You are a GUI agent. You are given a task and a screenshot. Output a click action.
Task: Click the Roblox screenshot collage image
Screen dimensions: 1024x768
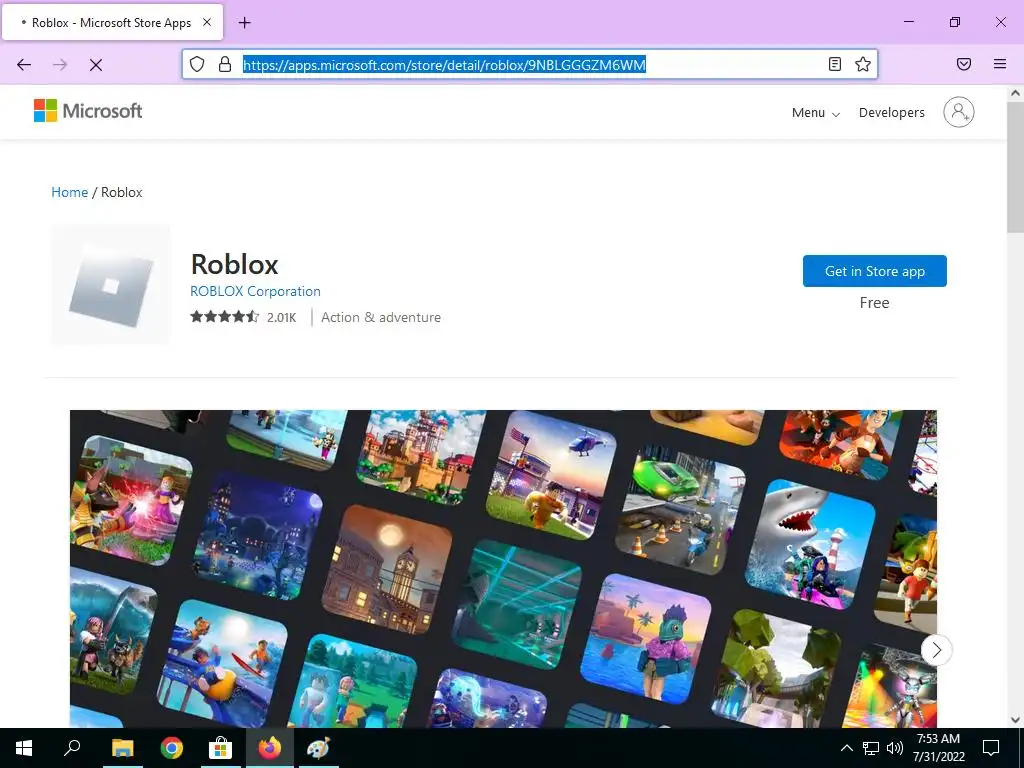[x=503, y=568]
